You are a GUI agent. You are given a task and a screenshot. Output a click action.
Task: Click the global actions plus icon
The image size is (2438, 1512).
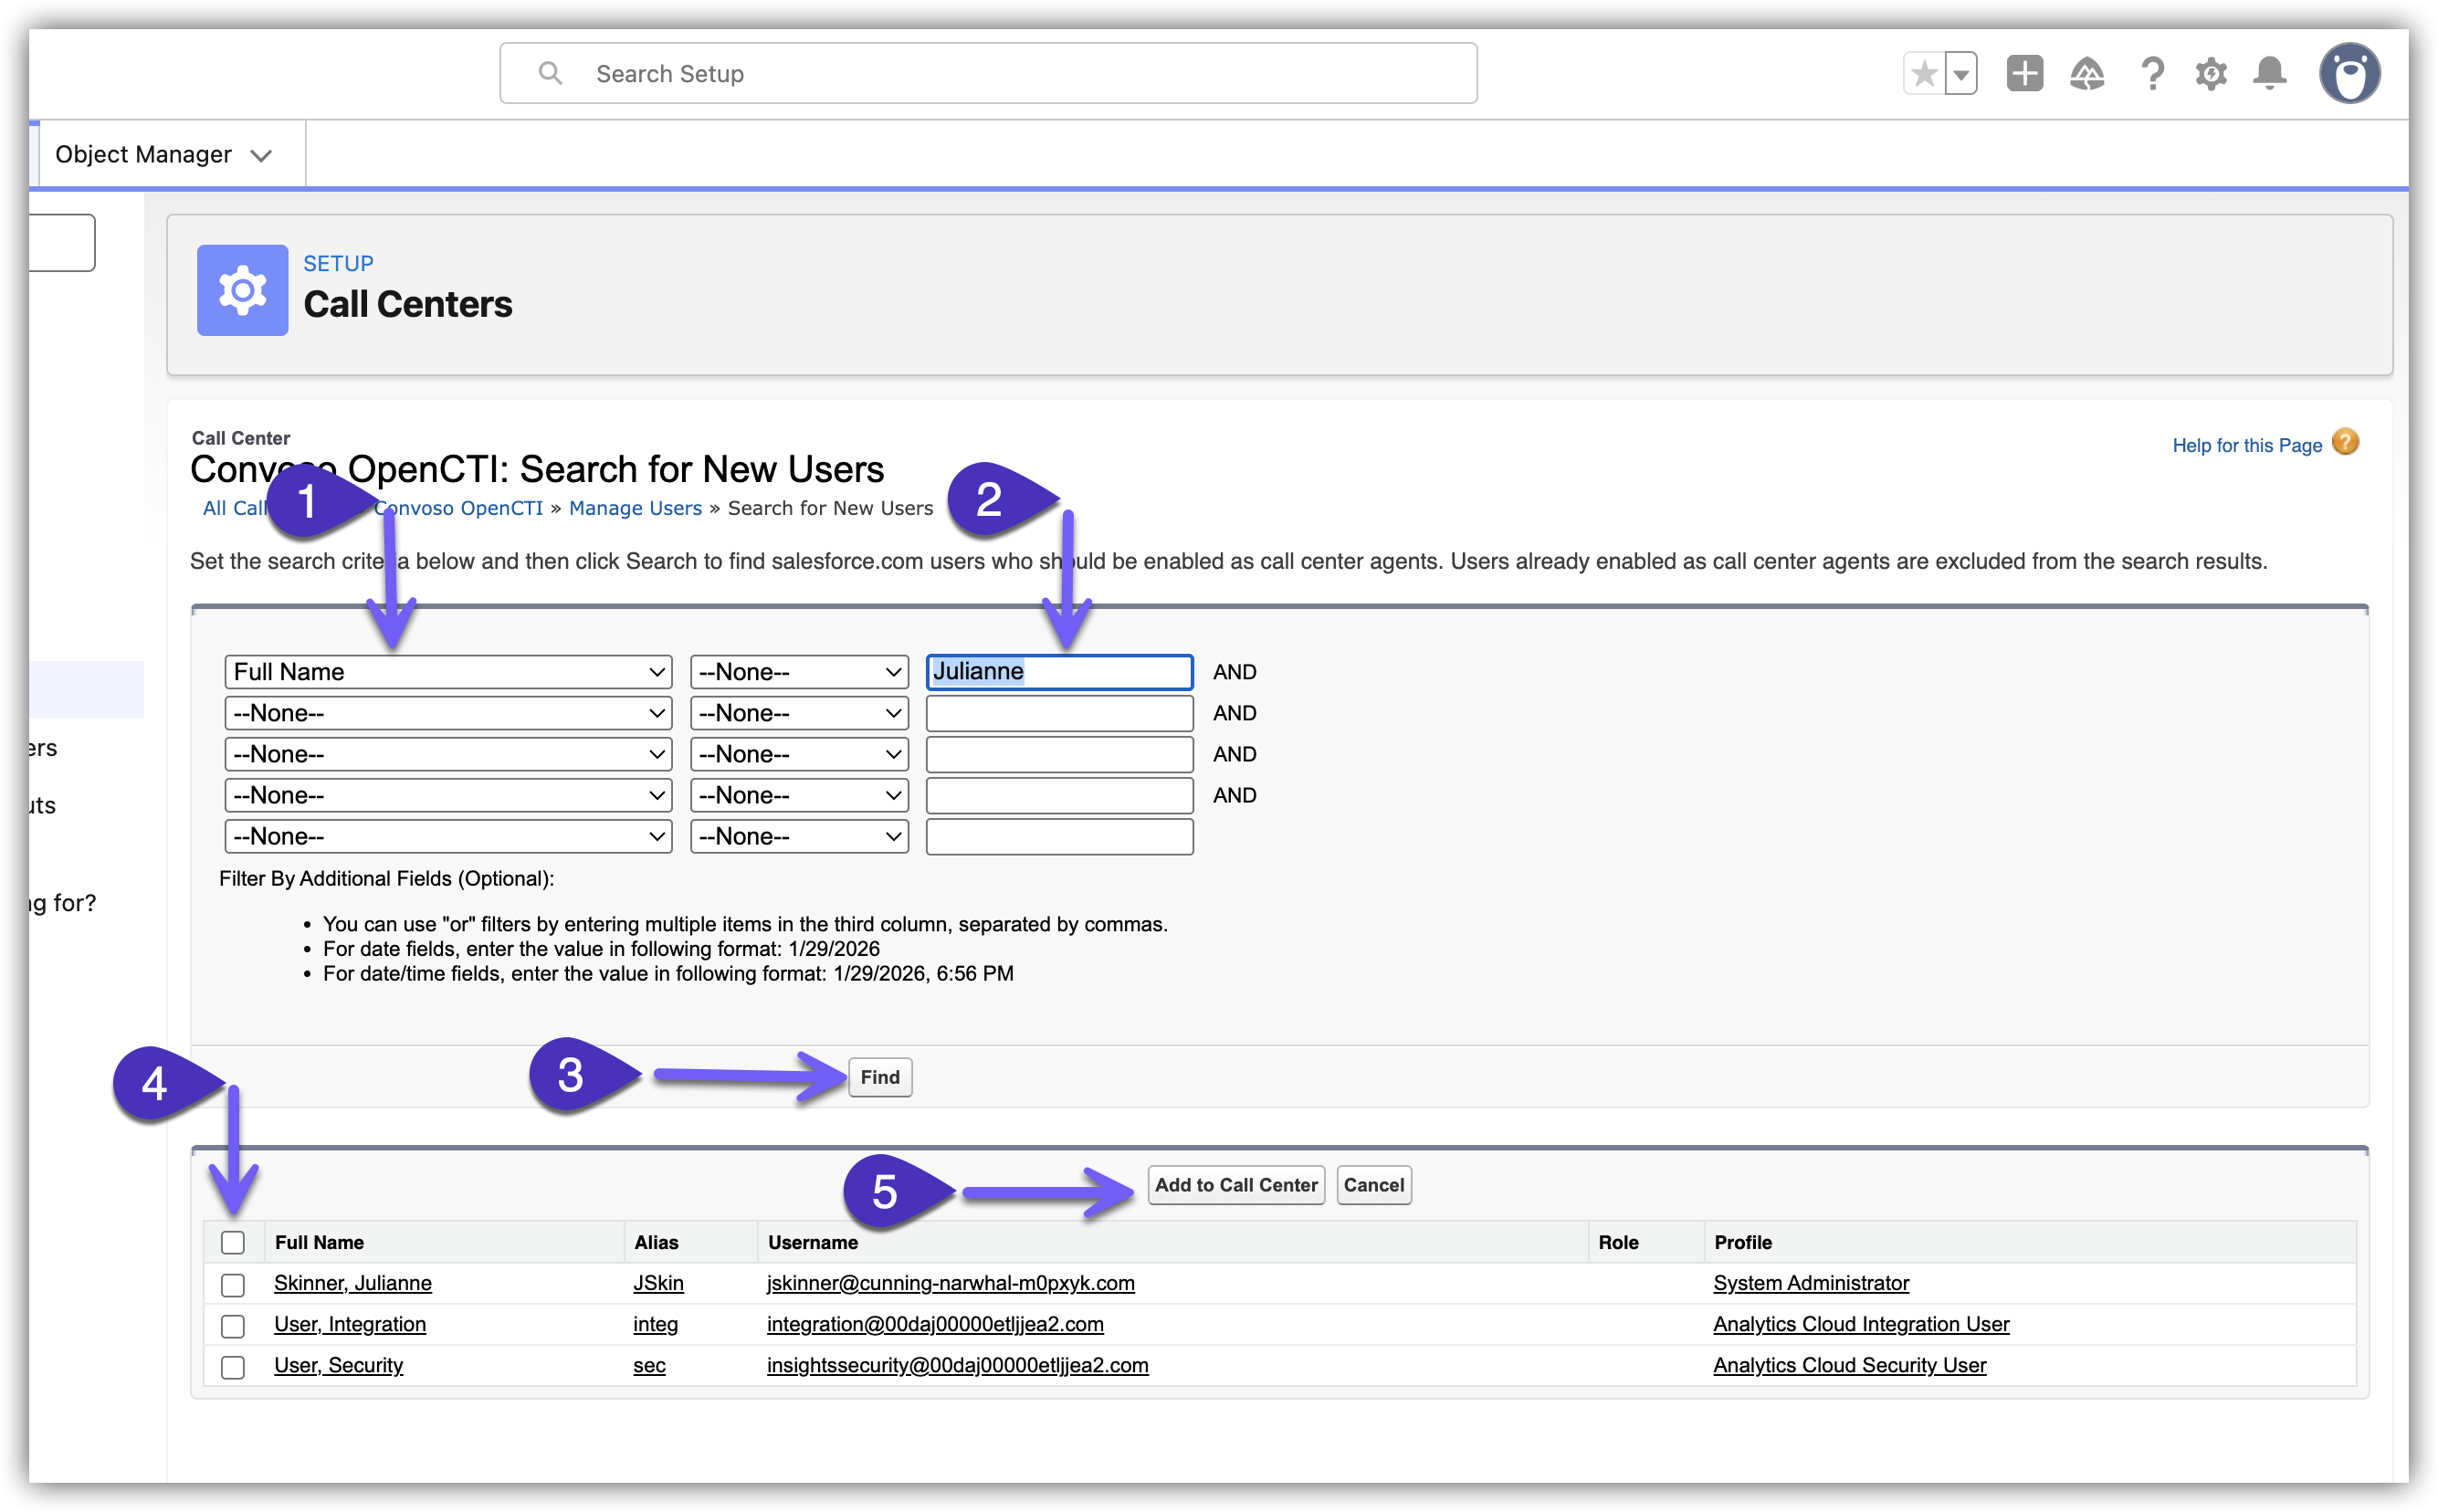pos(2024,73)
